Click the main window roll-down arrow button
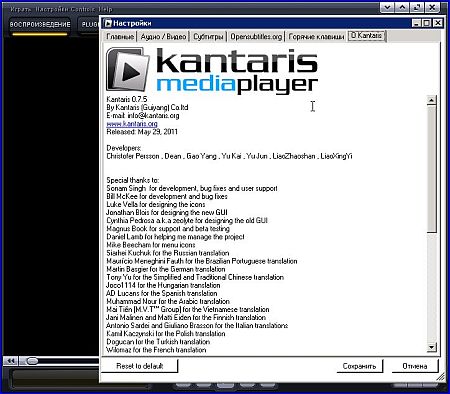Viewport: 450px width, 394px height. tap(387, 7)
